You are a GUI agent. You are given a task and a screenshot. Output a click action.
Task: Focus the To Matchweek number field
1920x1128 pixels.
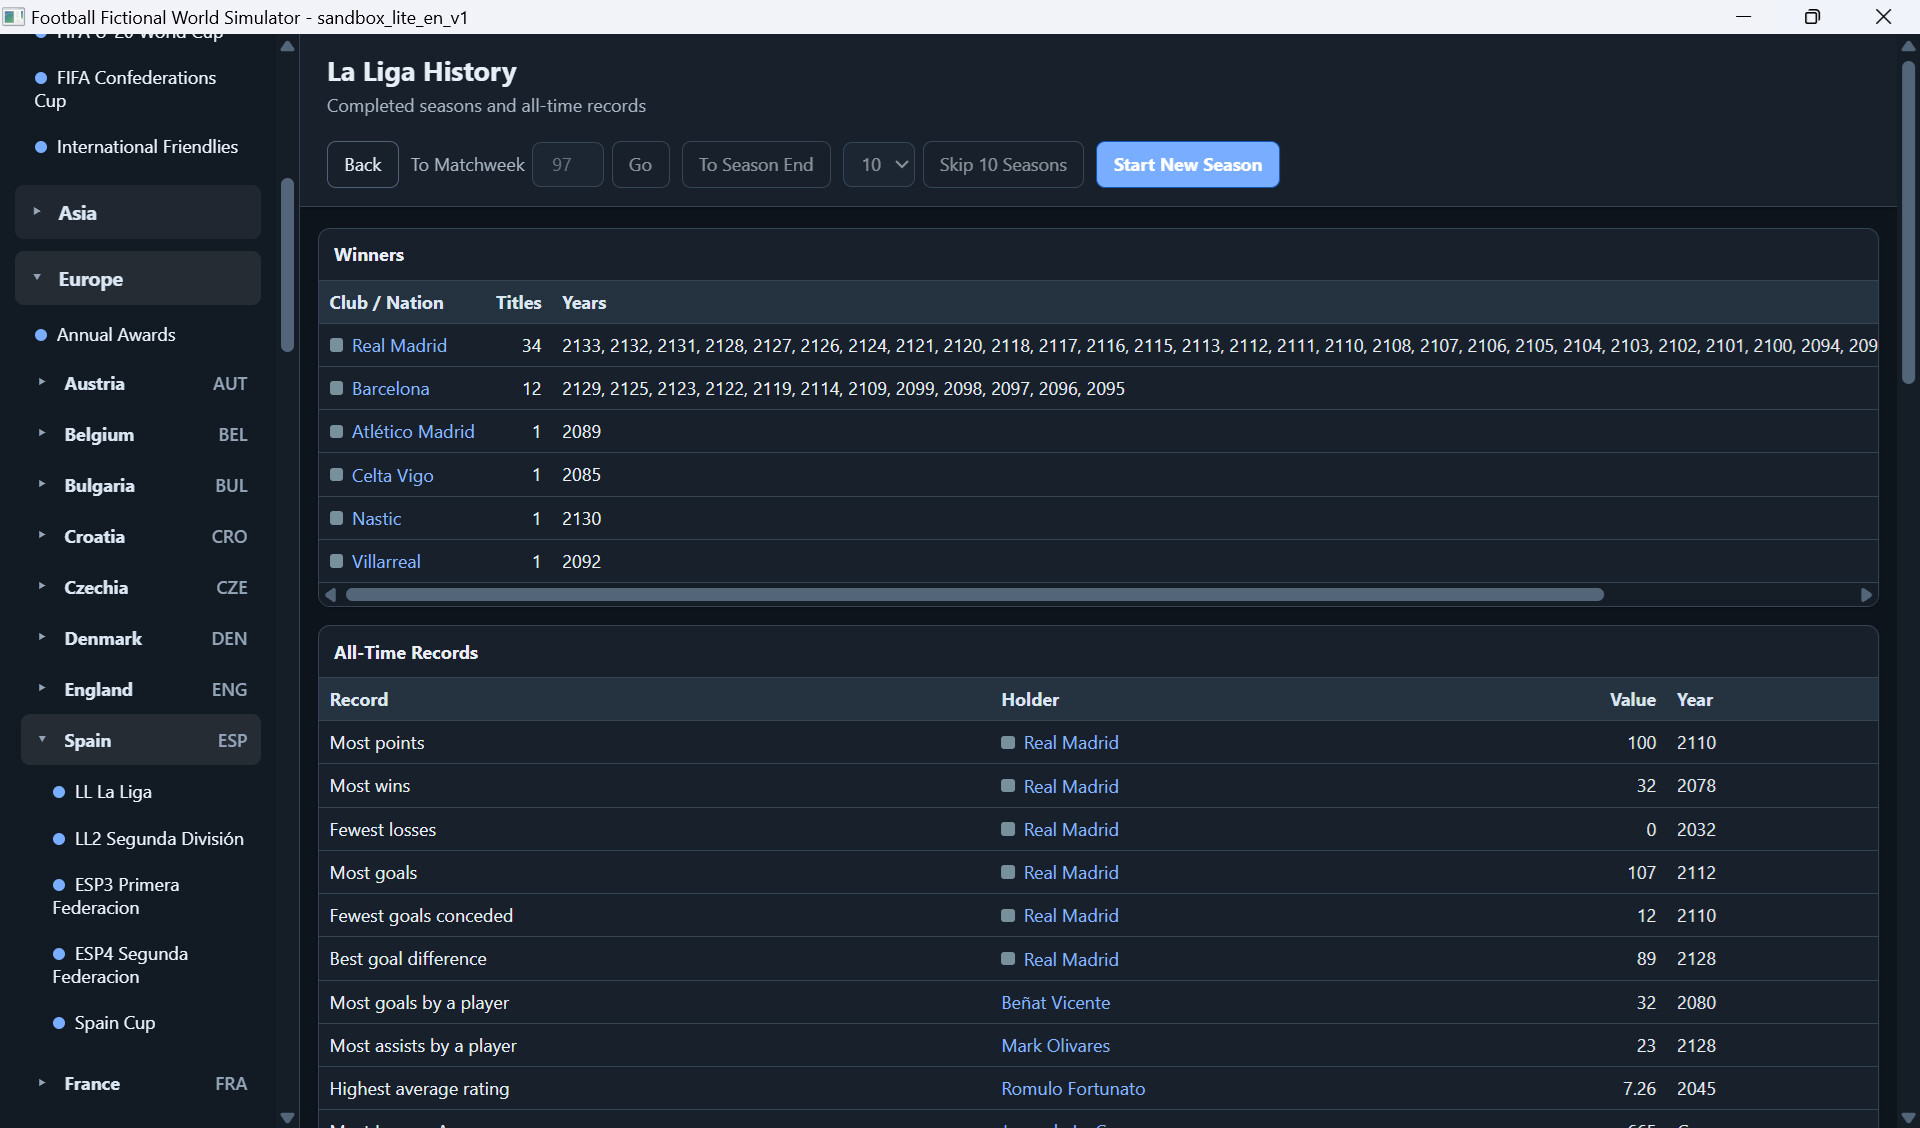pos(568,164)
